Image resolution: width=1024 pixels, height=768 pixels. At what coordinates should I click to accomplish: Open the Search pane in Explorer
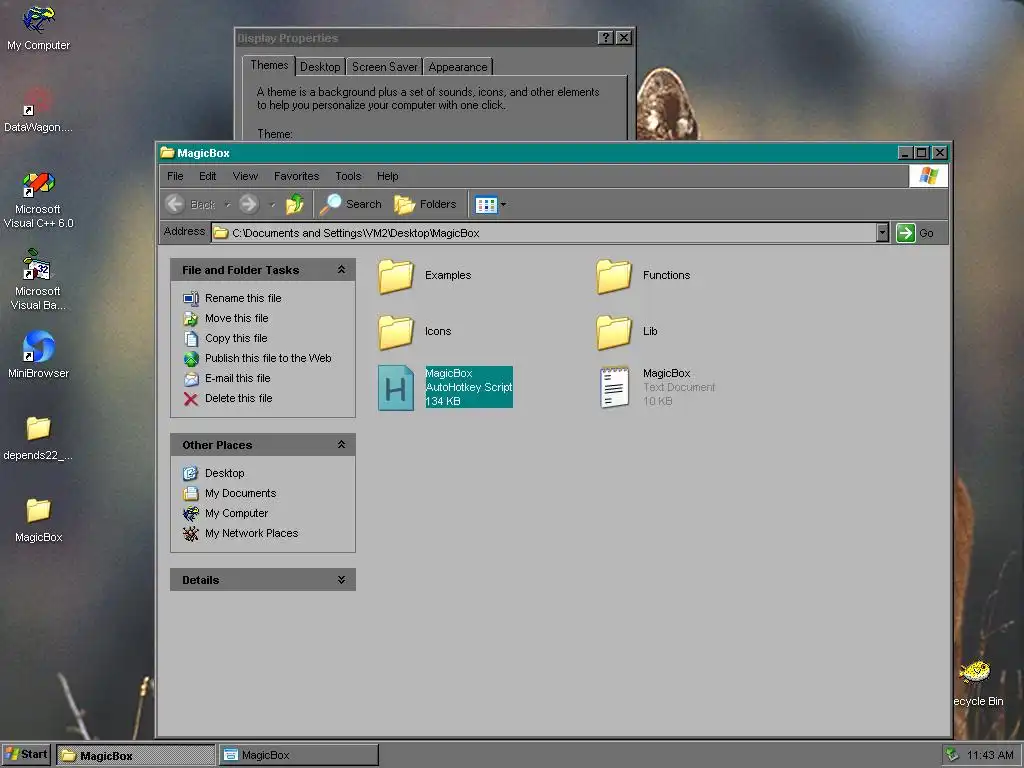(x=351, y=204)
